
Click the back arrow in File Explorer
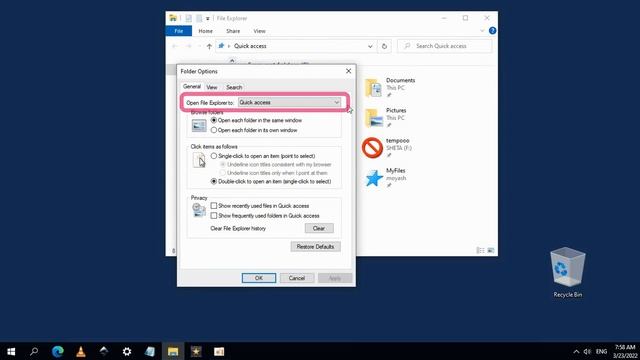[175, 46]
